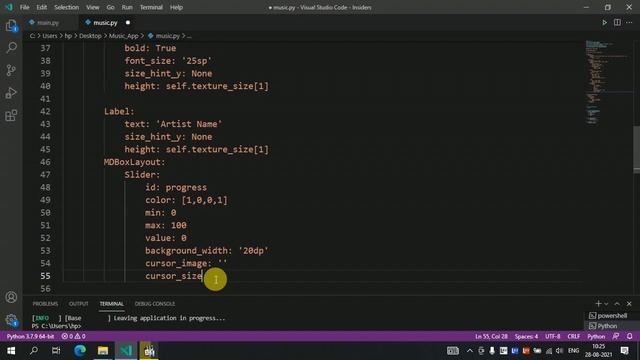Viewport: 640px width, 360px height.
Task: Switch to the Output panel tab
Action: pos(78,304)
